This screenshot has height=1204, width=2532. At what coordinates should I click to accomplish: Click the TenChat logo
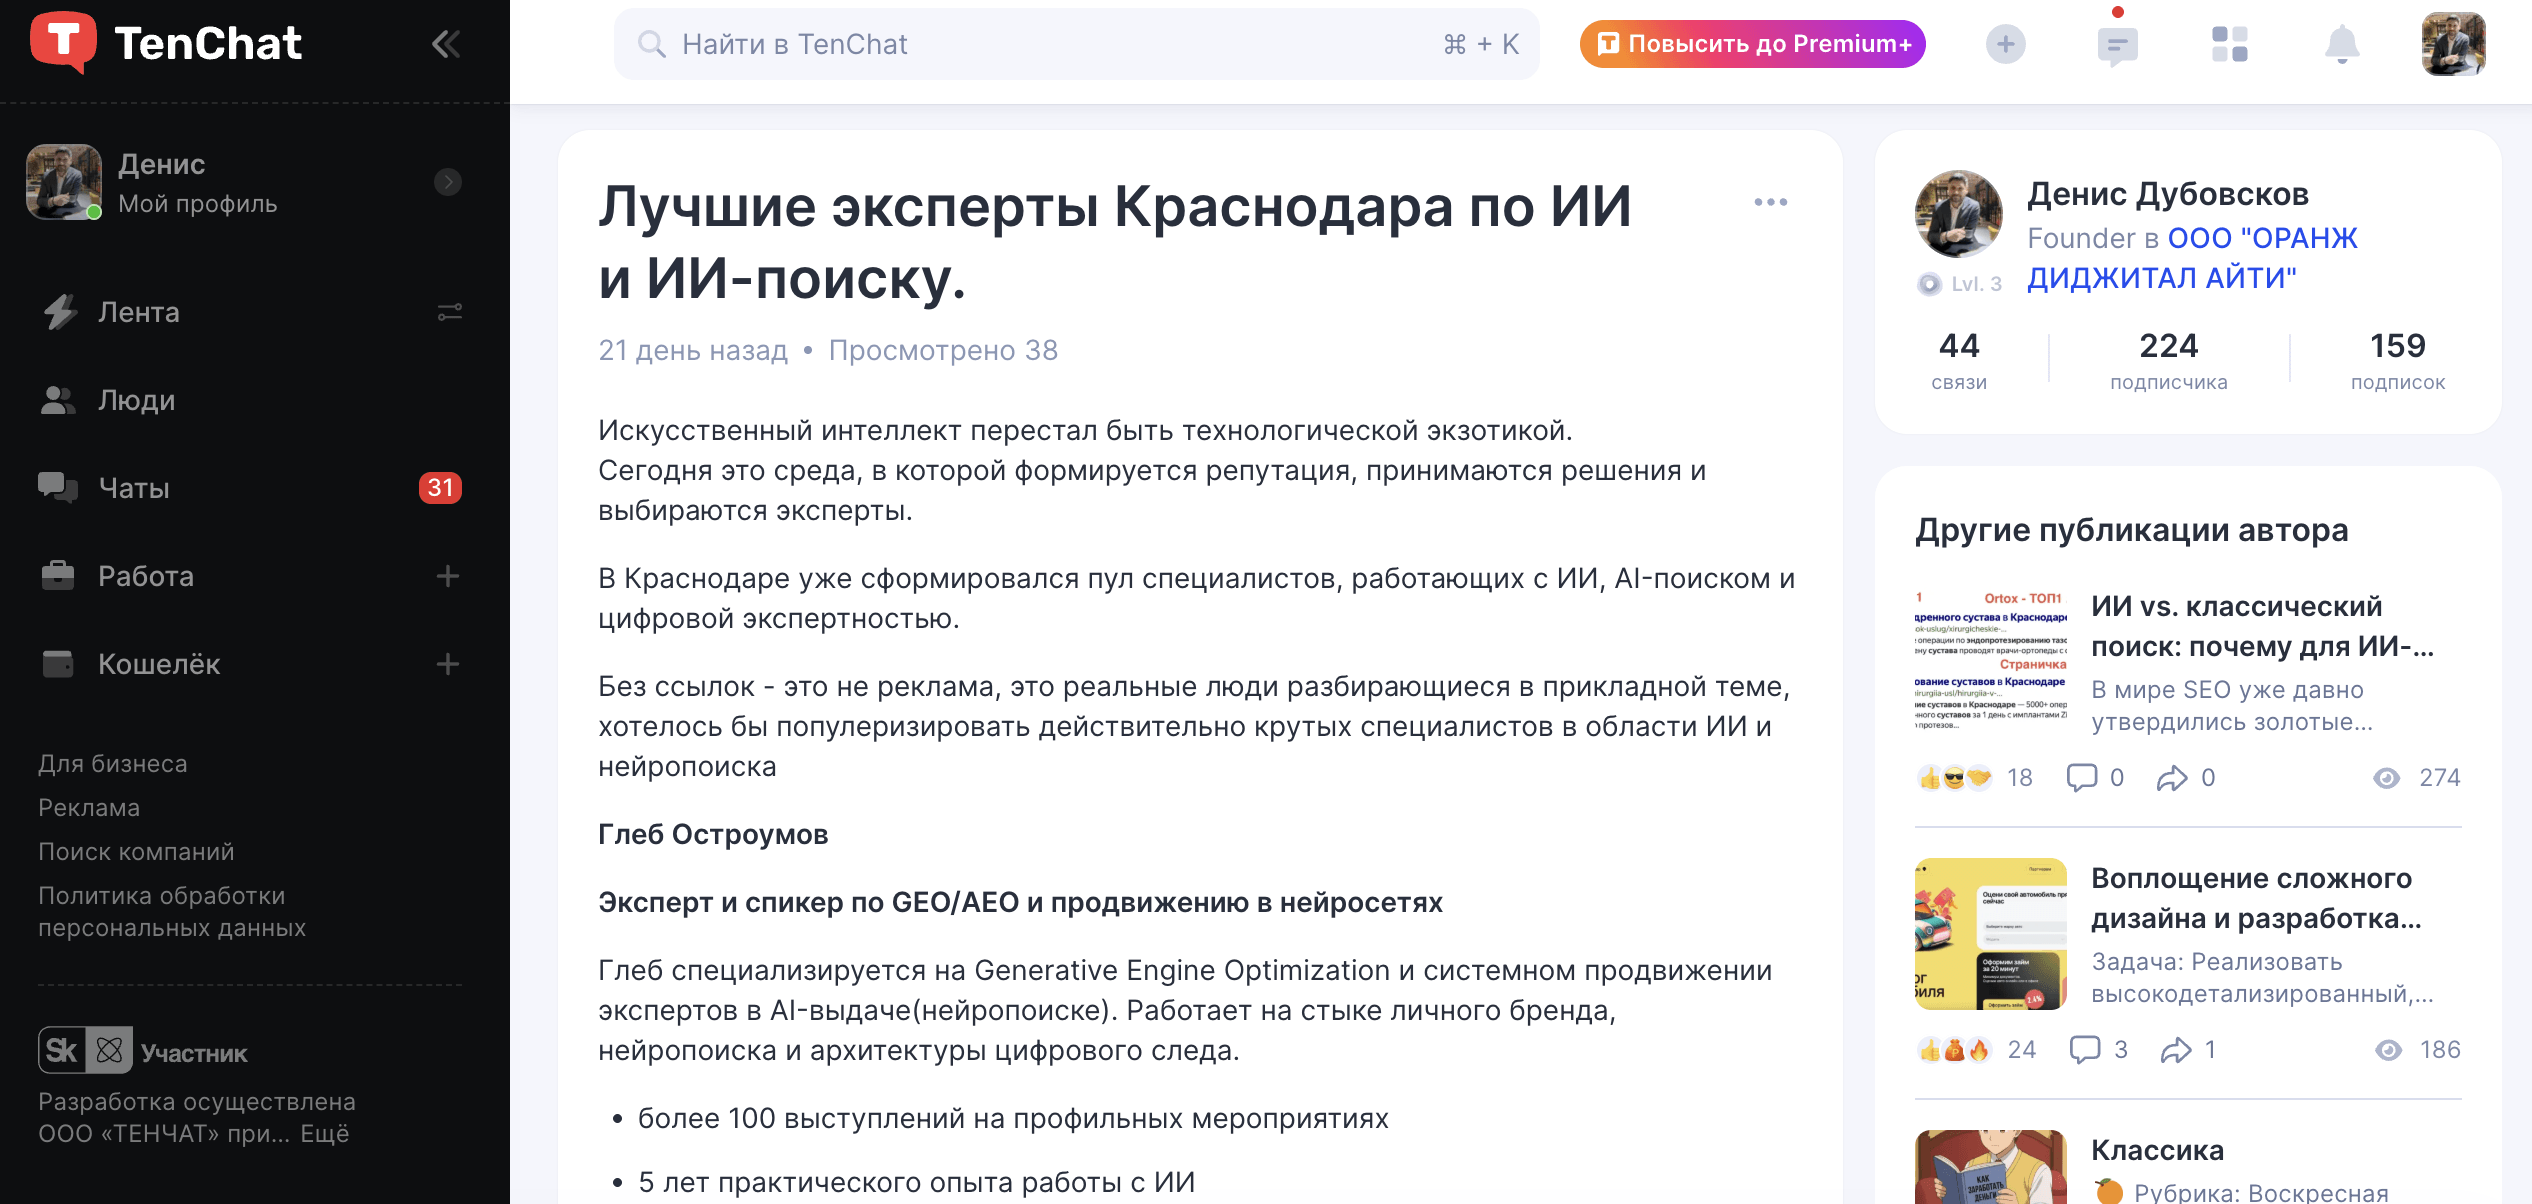tap(166, 44)
